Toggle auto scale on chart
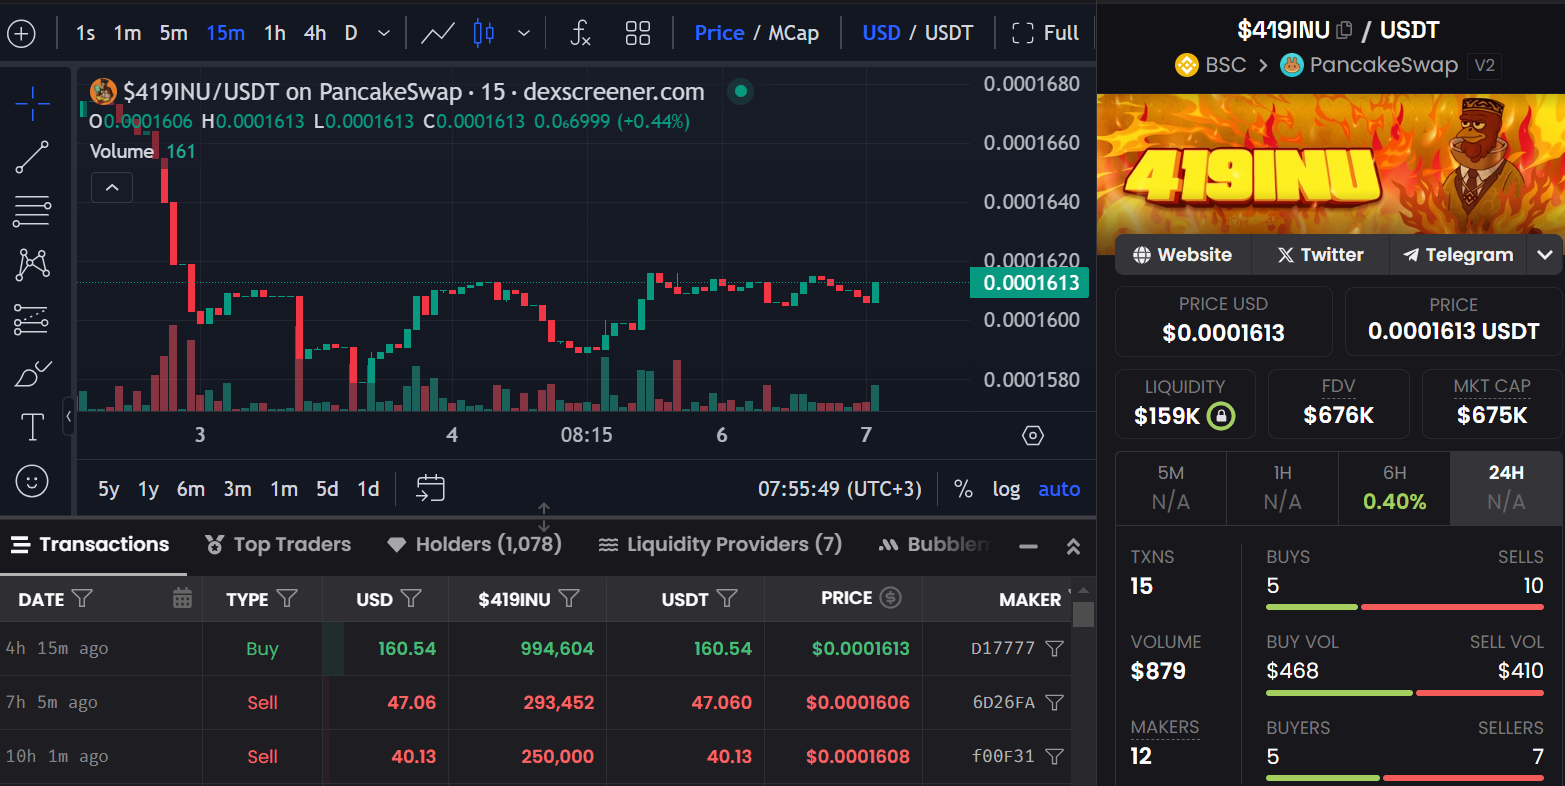This screenshot has height=786, width=1565. 1059,489
